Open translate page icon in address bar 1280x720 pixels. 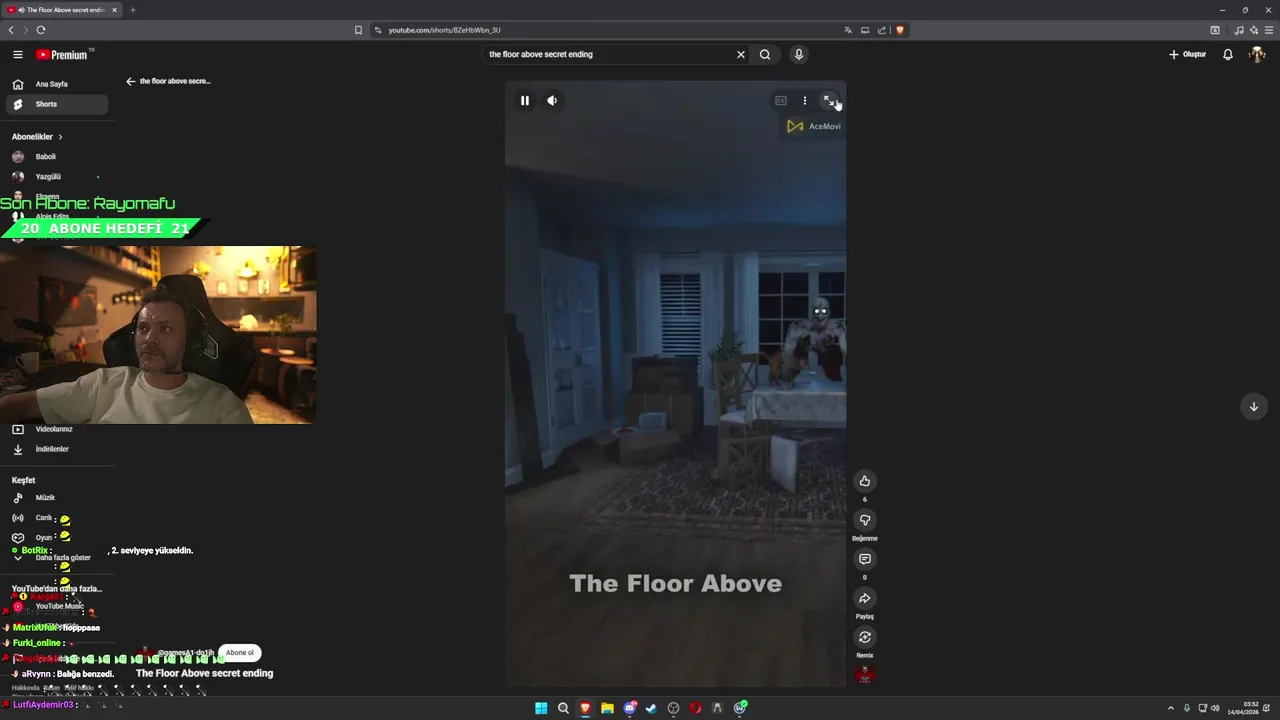(848, 30)
